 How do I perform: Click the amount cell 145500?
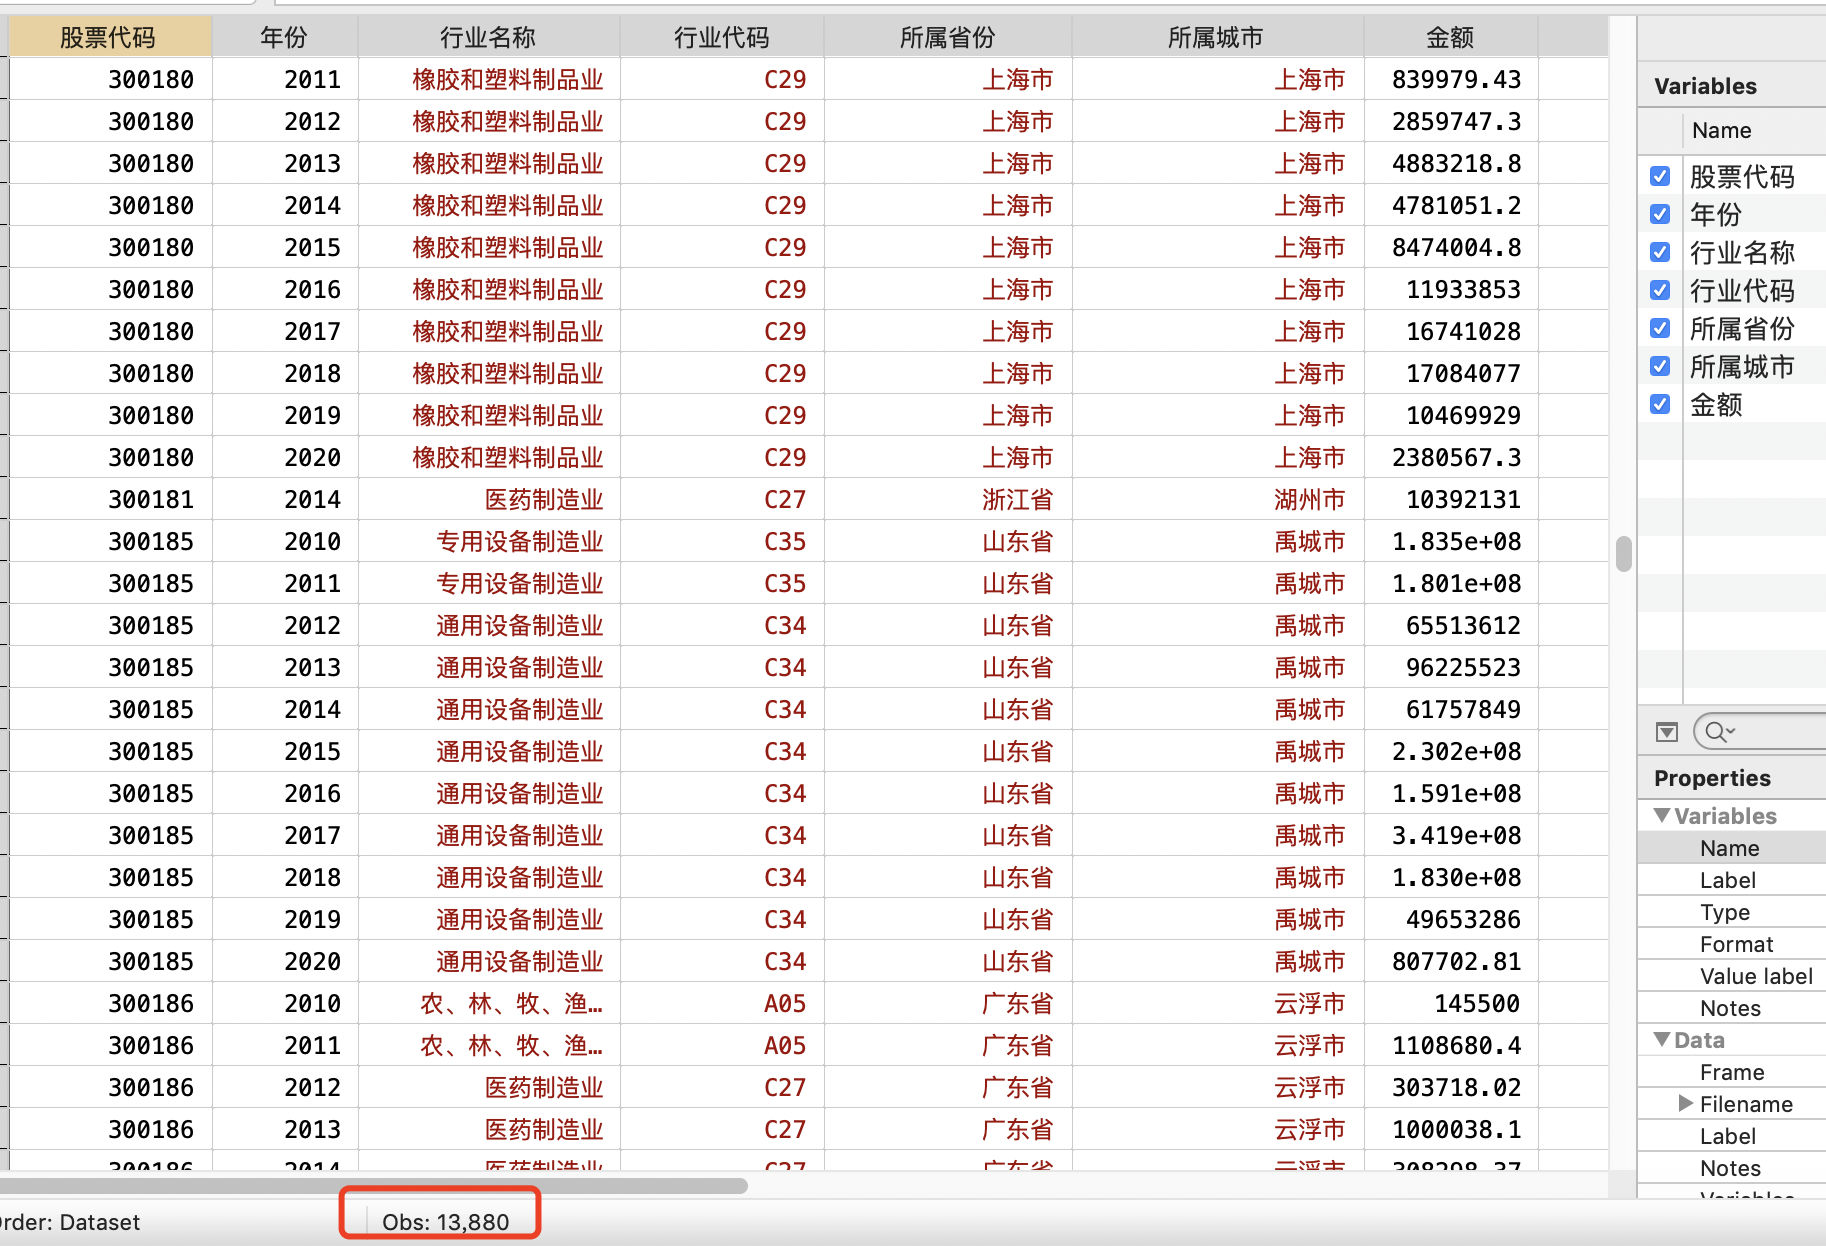(1451, 1003)
